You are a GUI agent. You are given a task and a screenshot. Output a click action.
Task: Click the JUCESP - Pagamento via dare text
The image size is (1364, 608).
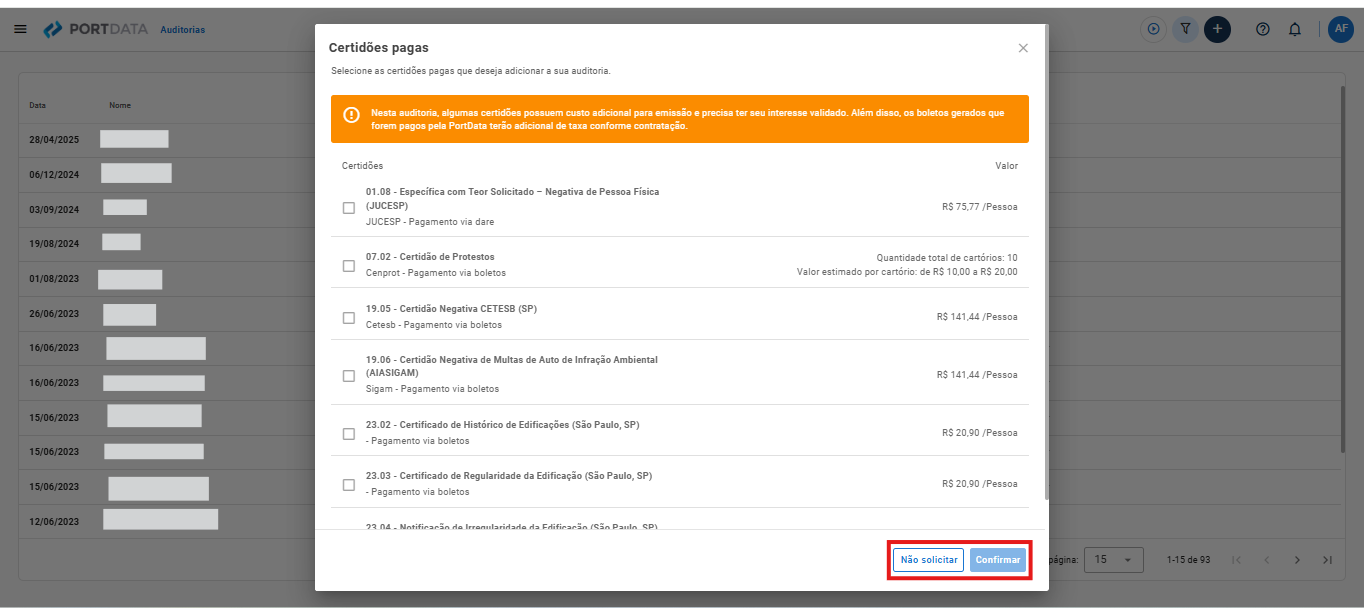coord(430,222)
